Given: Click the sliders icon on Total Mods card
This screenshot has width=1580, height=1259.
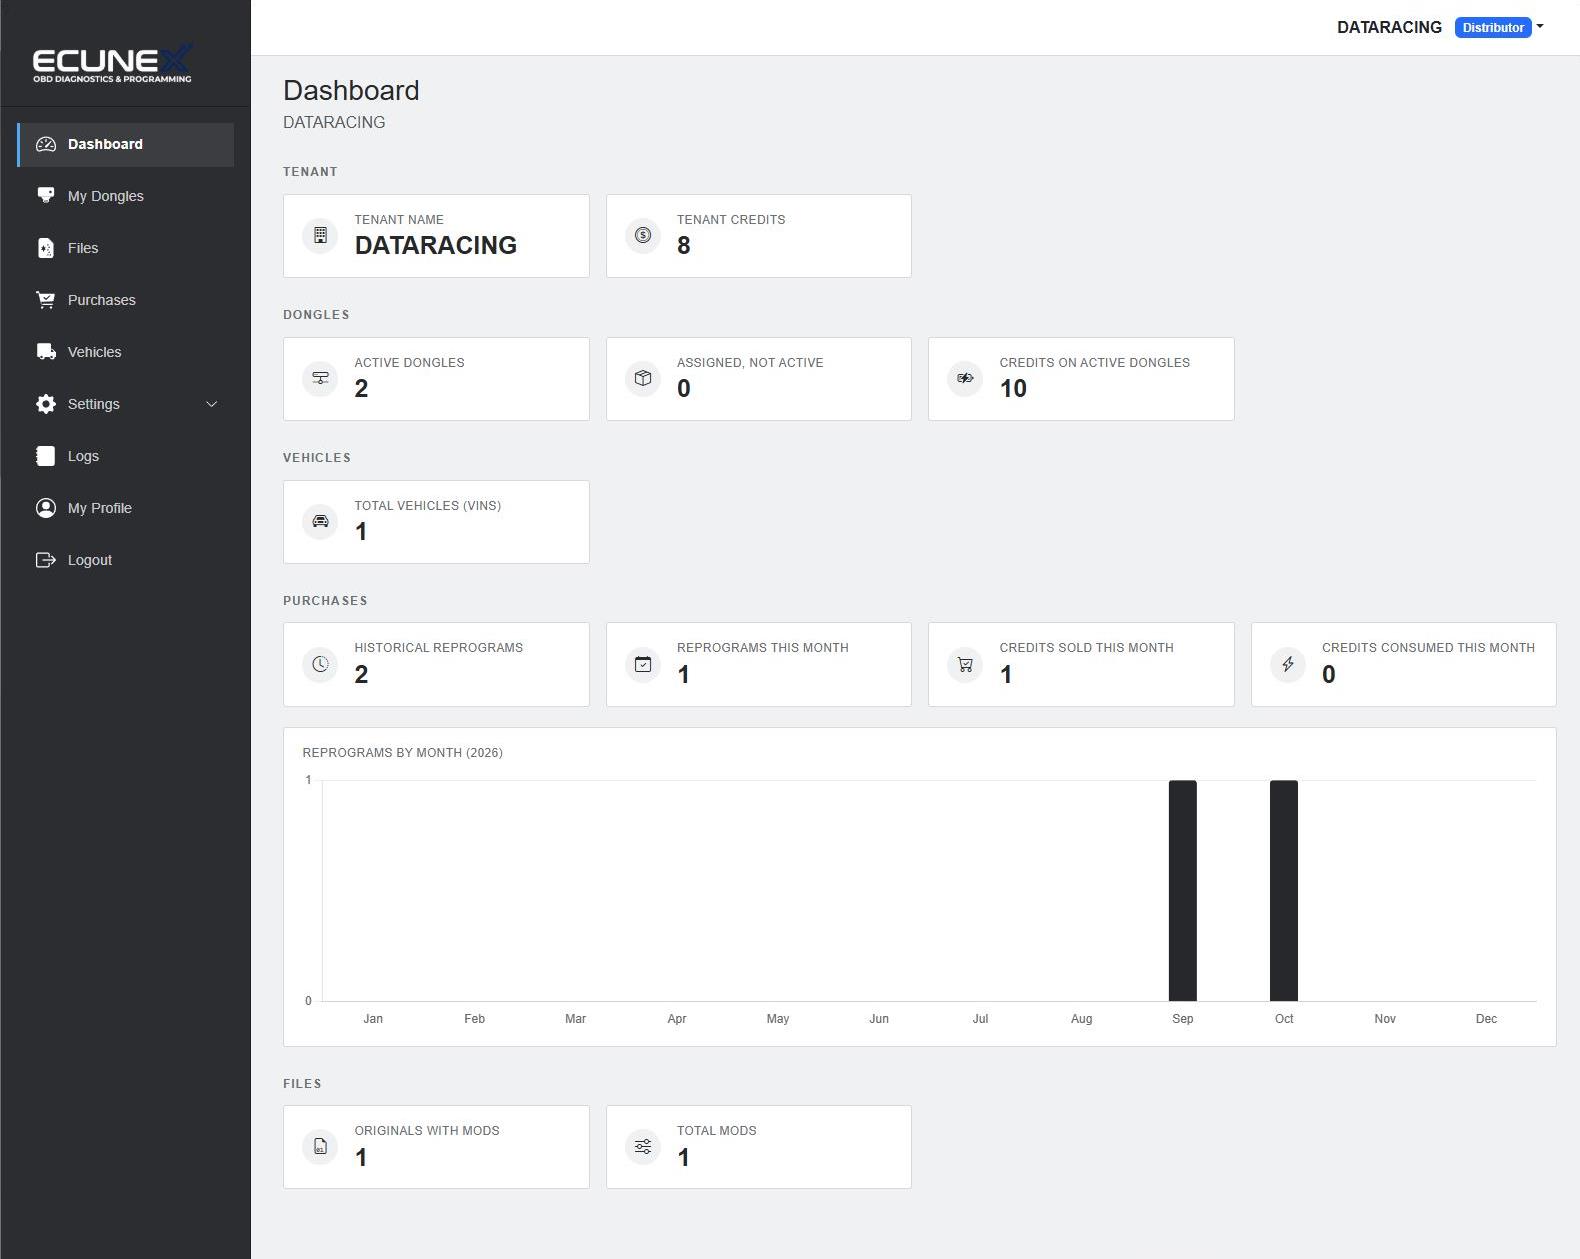Looking at the screenshot, I should click(x=643, y=1146).
